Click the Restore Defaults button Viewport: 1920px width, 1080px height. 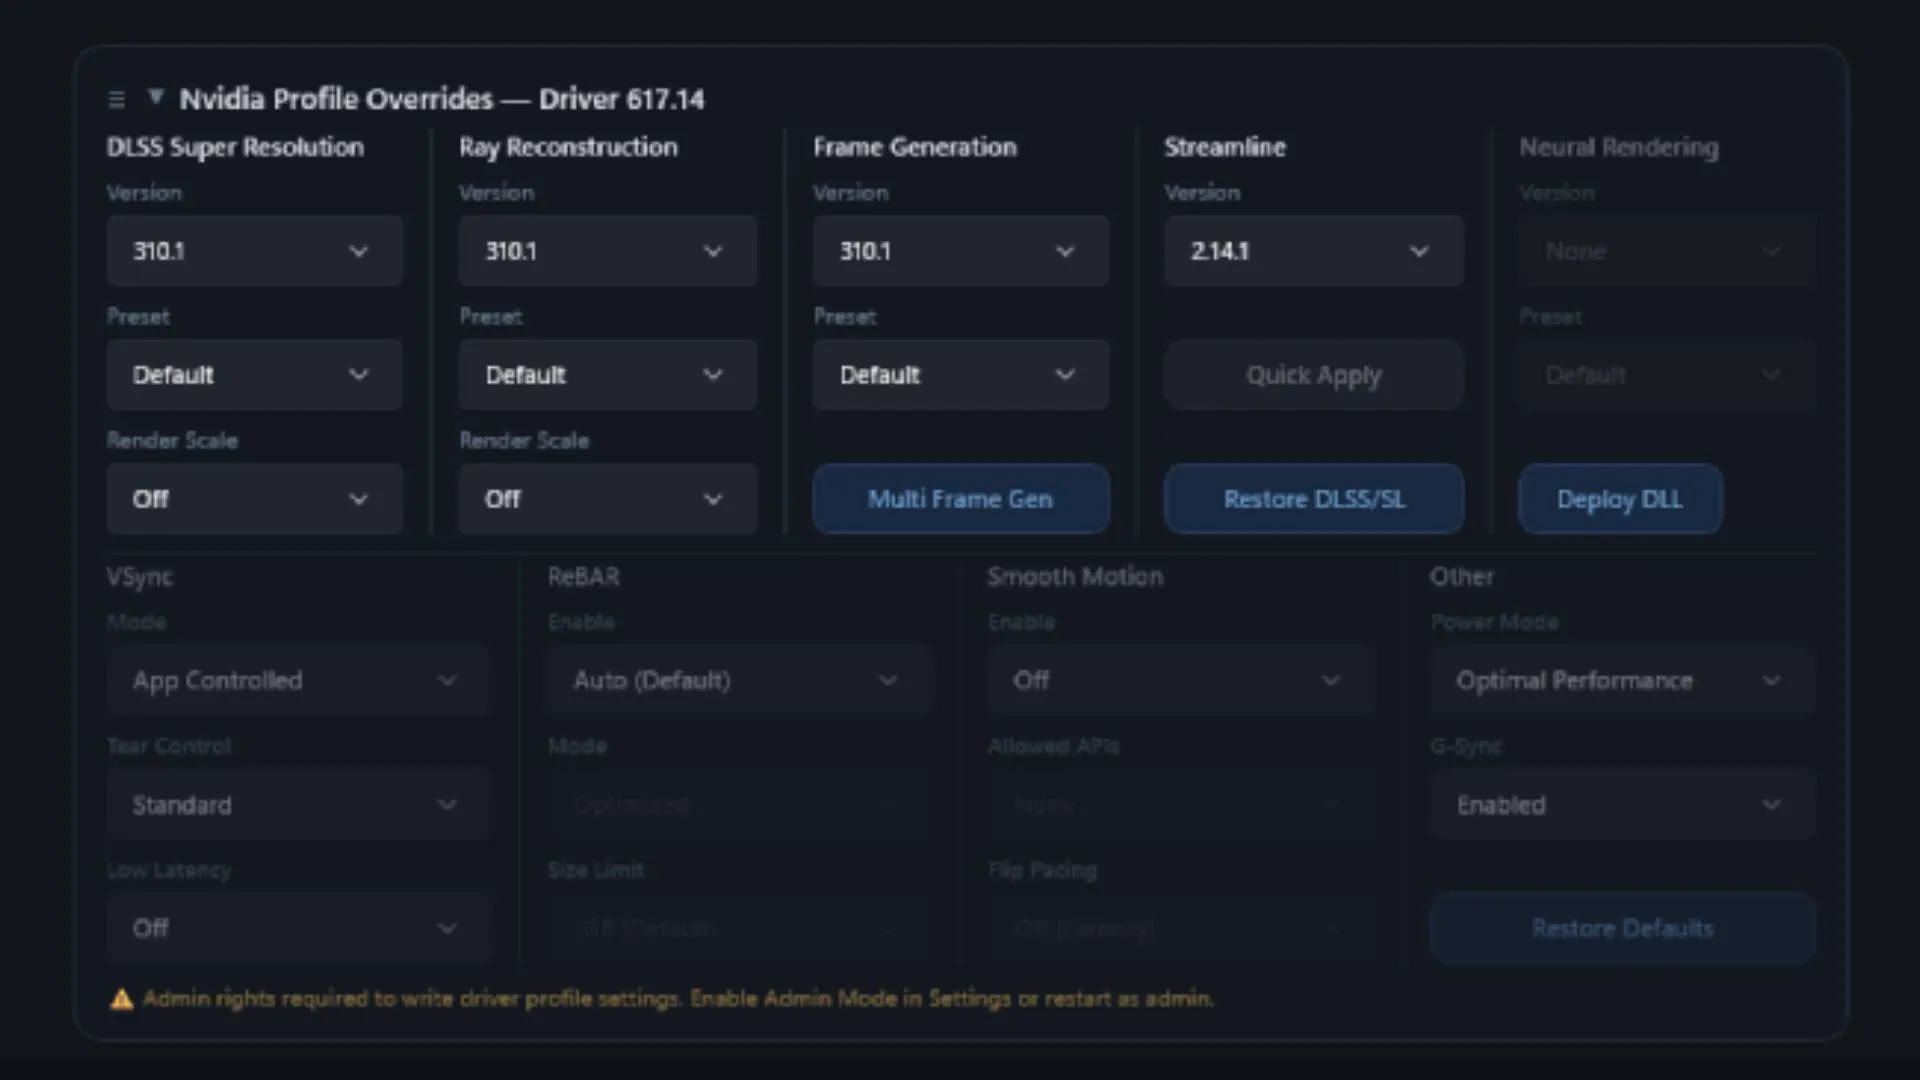point(1622,928)
